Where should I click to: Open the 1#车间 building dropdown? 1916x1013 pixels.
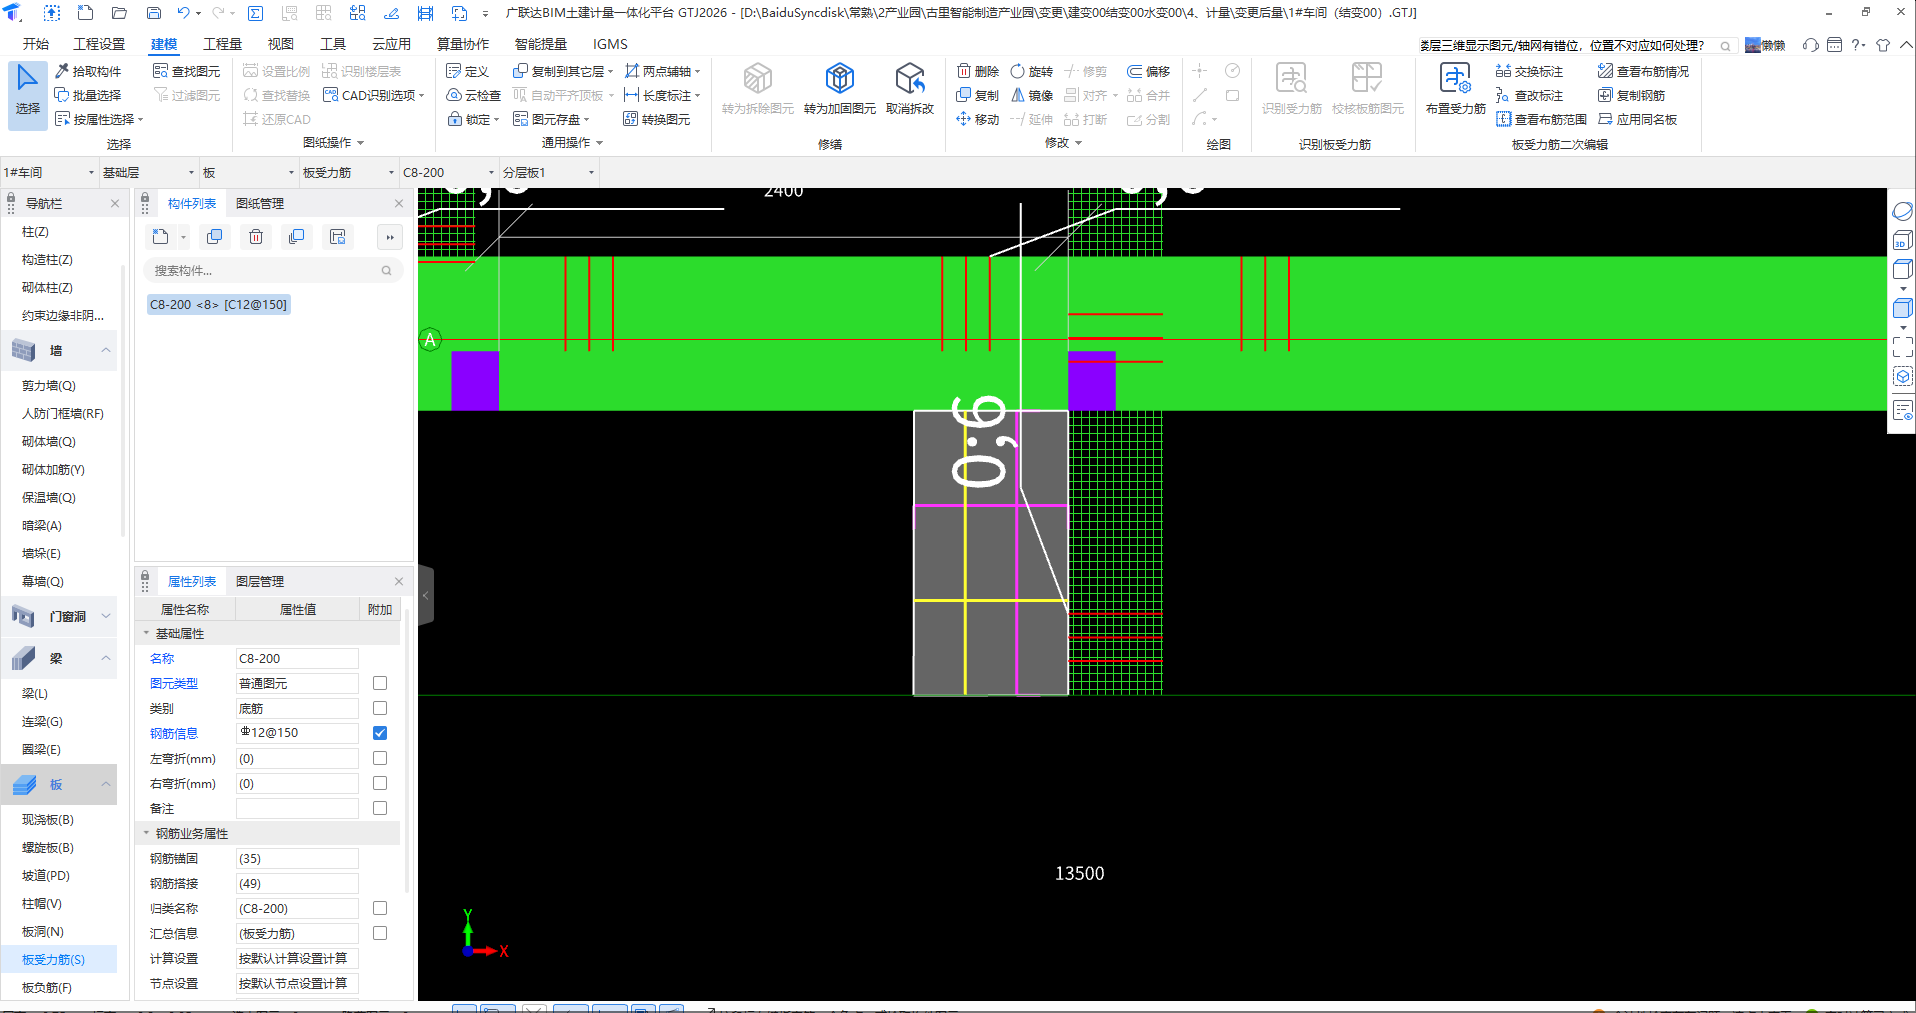click(x=49, y=172)
